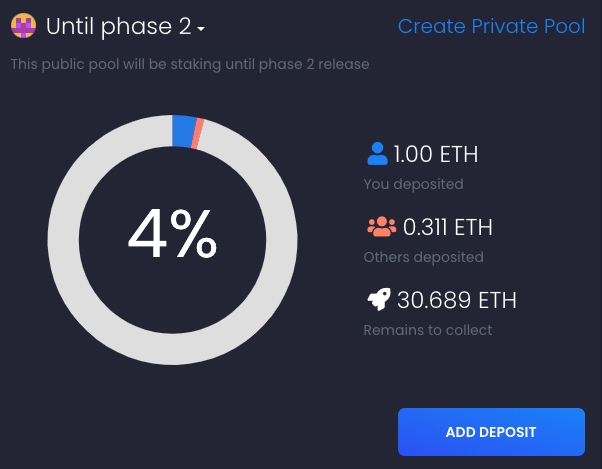Viewport: 602px width, 469px height.
Task: Click the "Others deposited" label
Action: pos(423,257)
